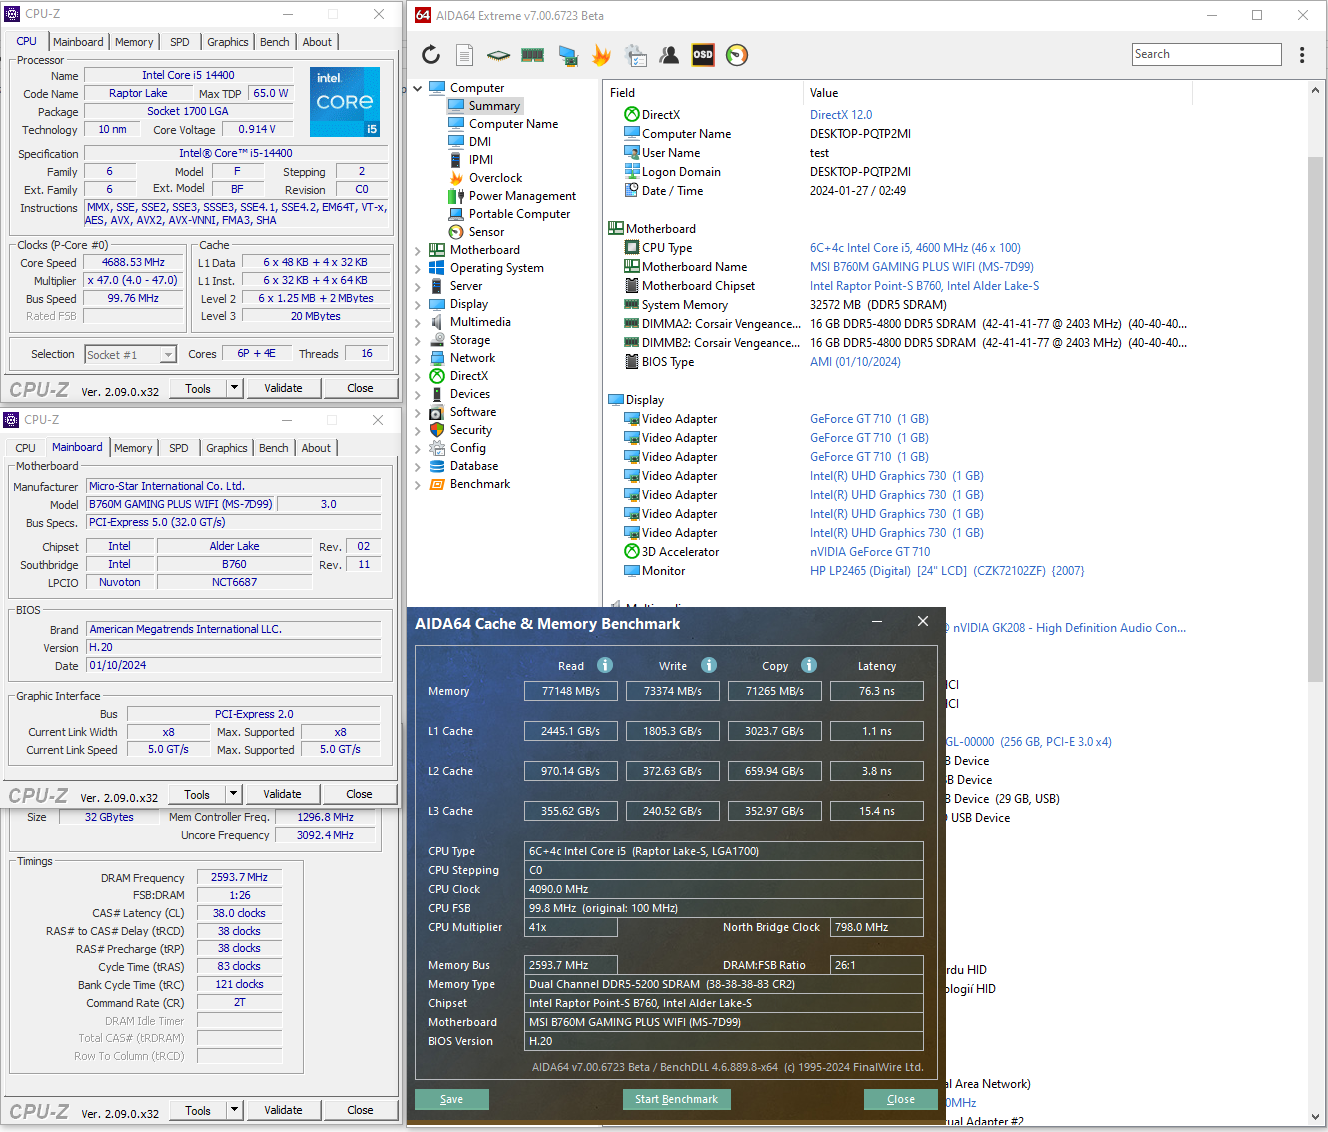This screenshot has width=1328, height=1132.
Task: Expand the Network tree node
Action: tap(418, 358)
